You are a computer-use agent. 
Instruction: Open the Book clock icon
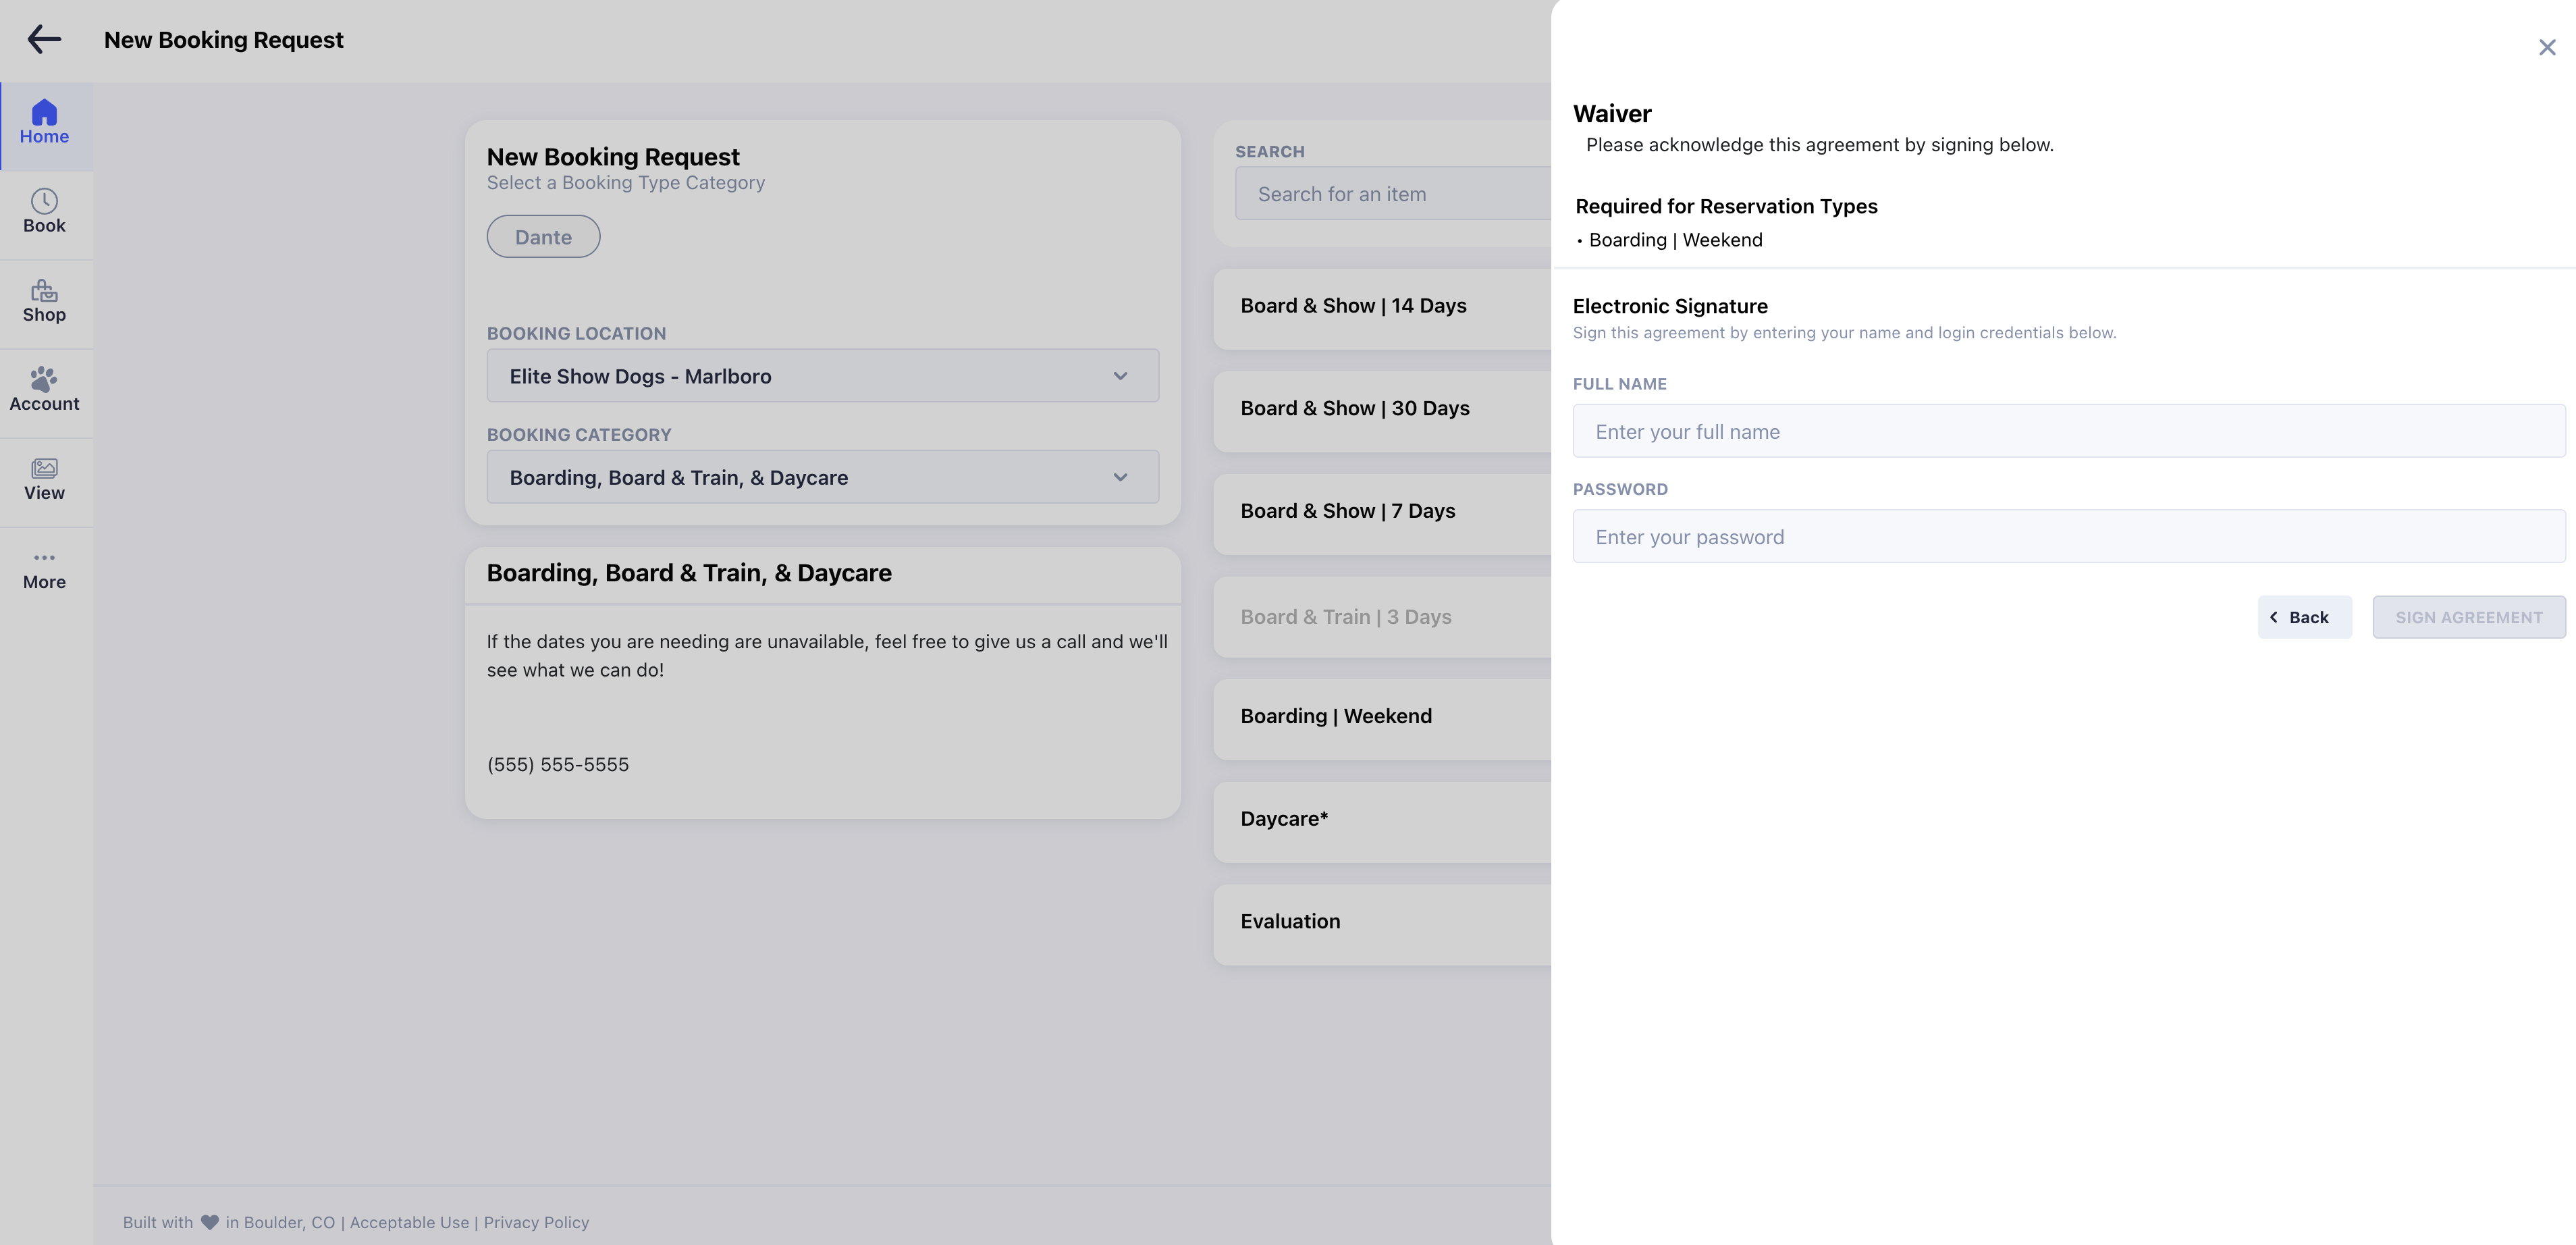(x=44, y=212)
